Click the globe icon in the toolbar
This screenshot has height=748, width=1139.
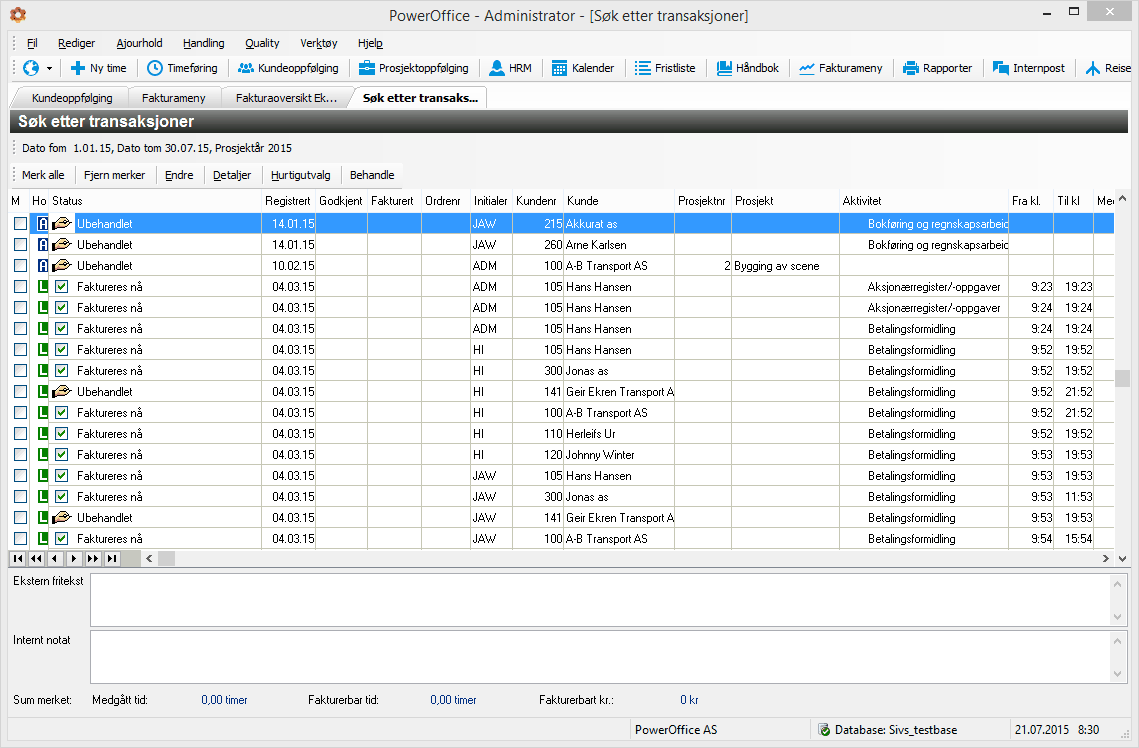[x=31, y=68]
